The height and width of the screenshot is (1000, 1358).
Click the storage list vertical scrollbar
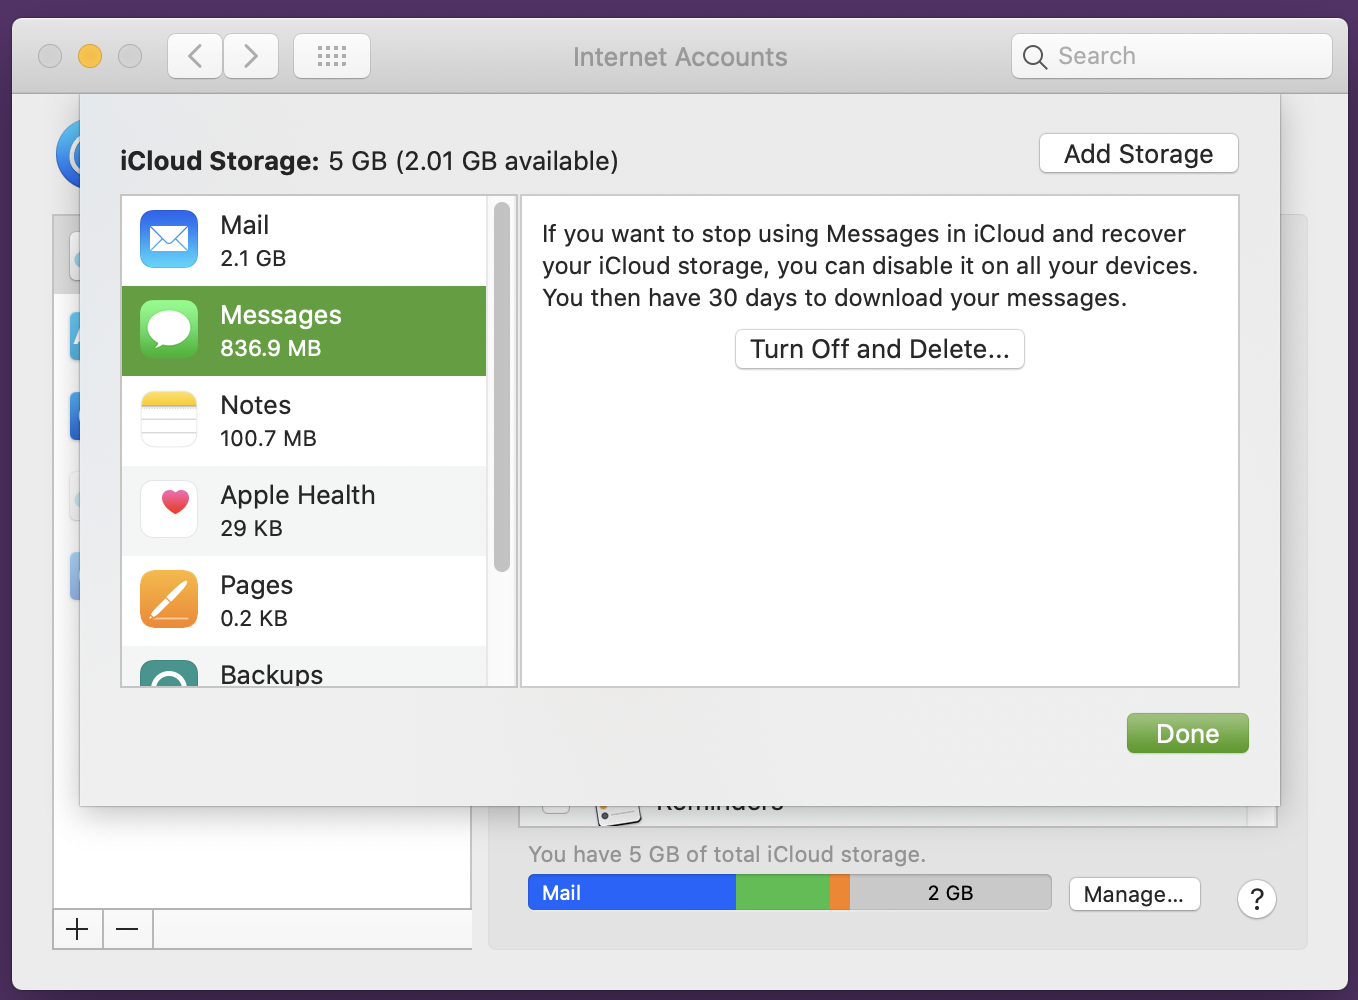pos(502,387)
